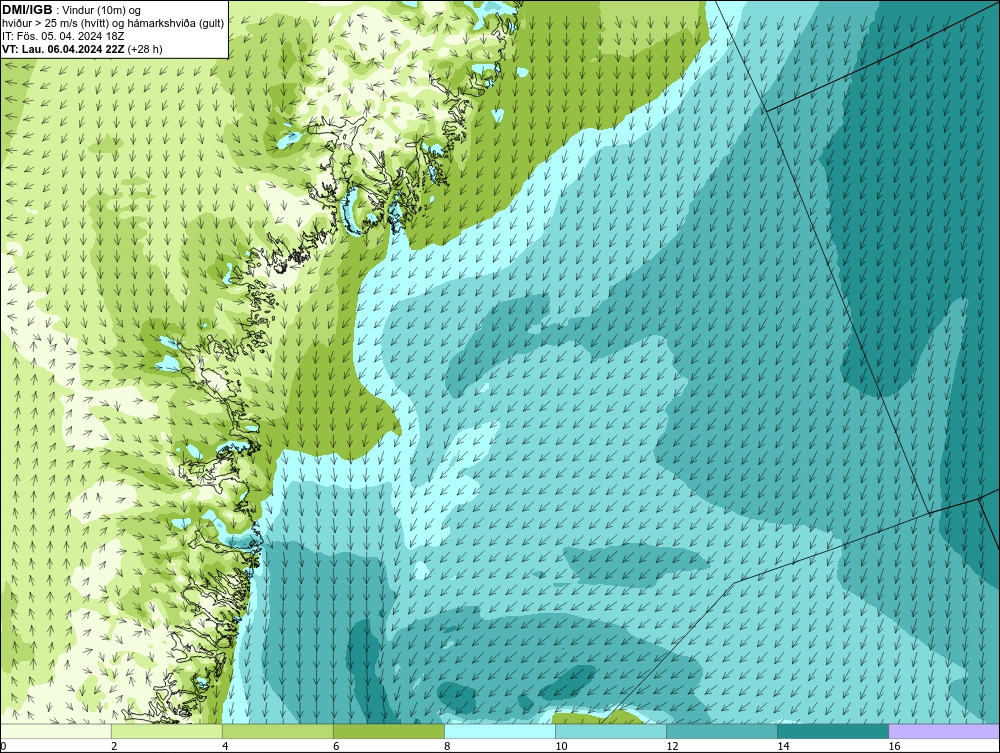The width and height of the screenshot is (1000, 753).
Task: Click the 12-14 m/s teal swatch
Action: pyautogui.click(x=722, y=731)
